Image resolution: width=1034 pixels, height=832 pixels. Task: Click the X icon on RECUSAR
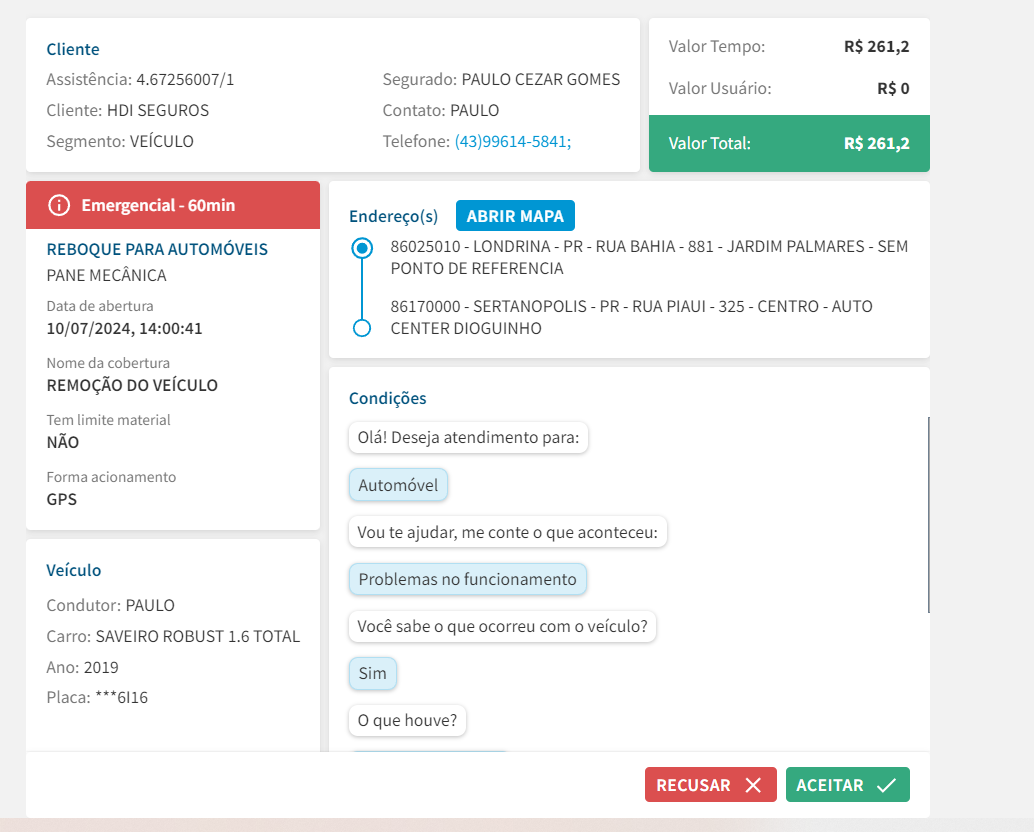753,785
